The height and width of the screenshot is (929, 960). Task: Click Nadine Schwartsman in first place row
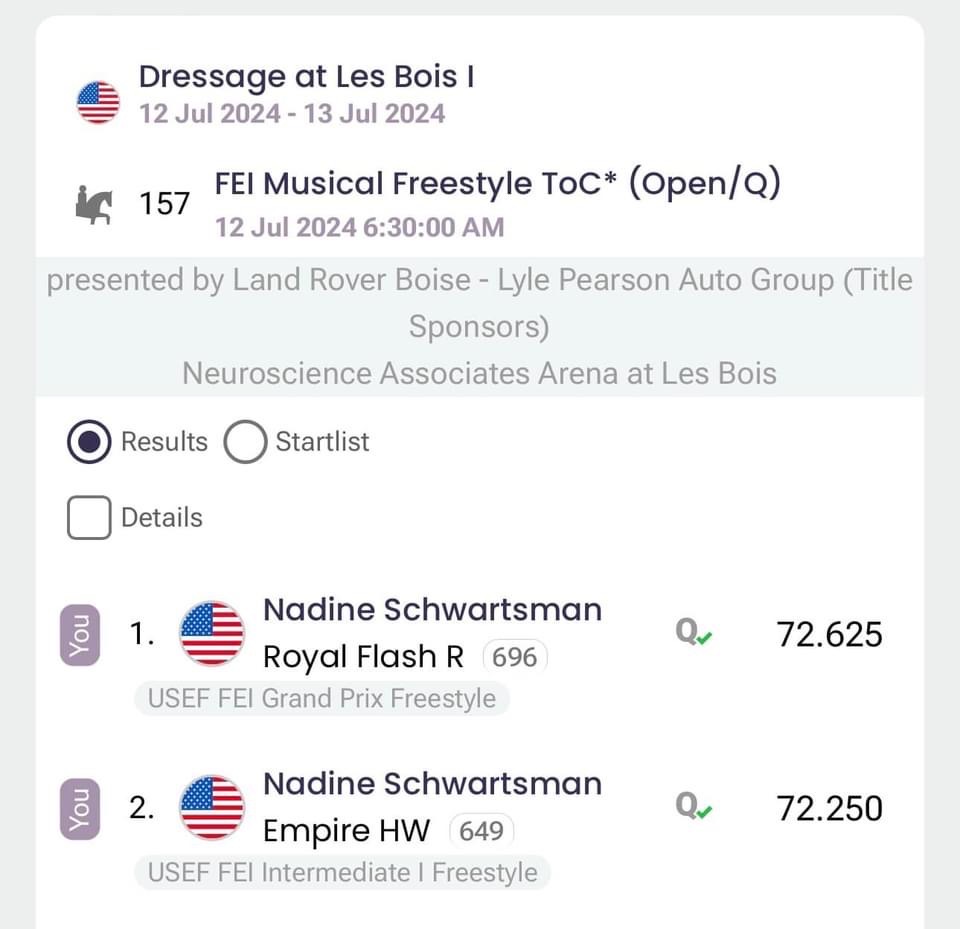(432, 610)
